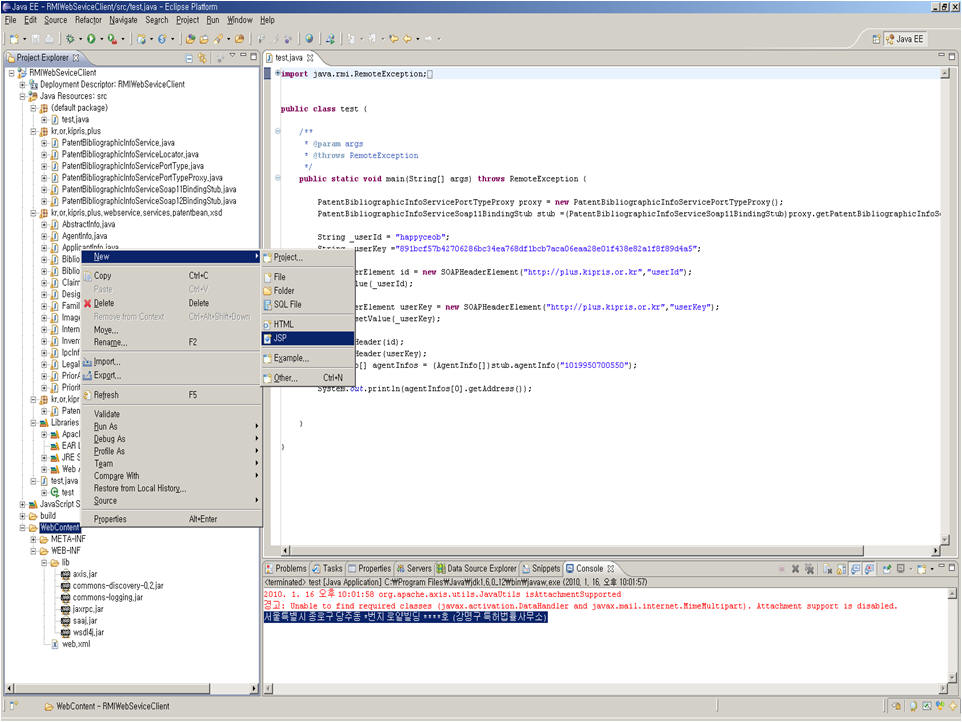Choose Properties in the context menu
This screenshot has height=722, width=962.
110,519
